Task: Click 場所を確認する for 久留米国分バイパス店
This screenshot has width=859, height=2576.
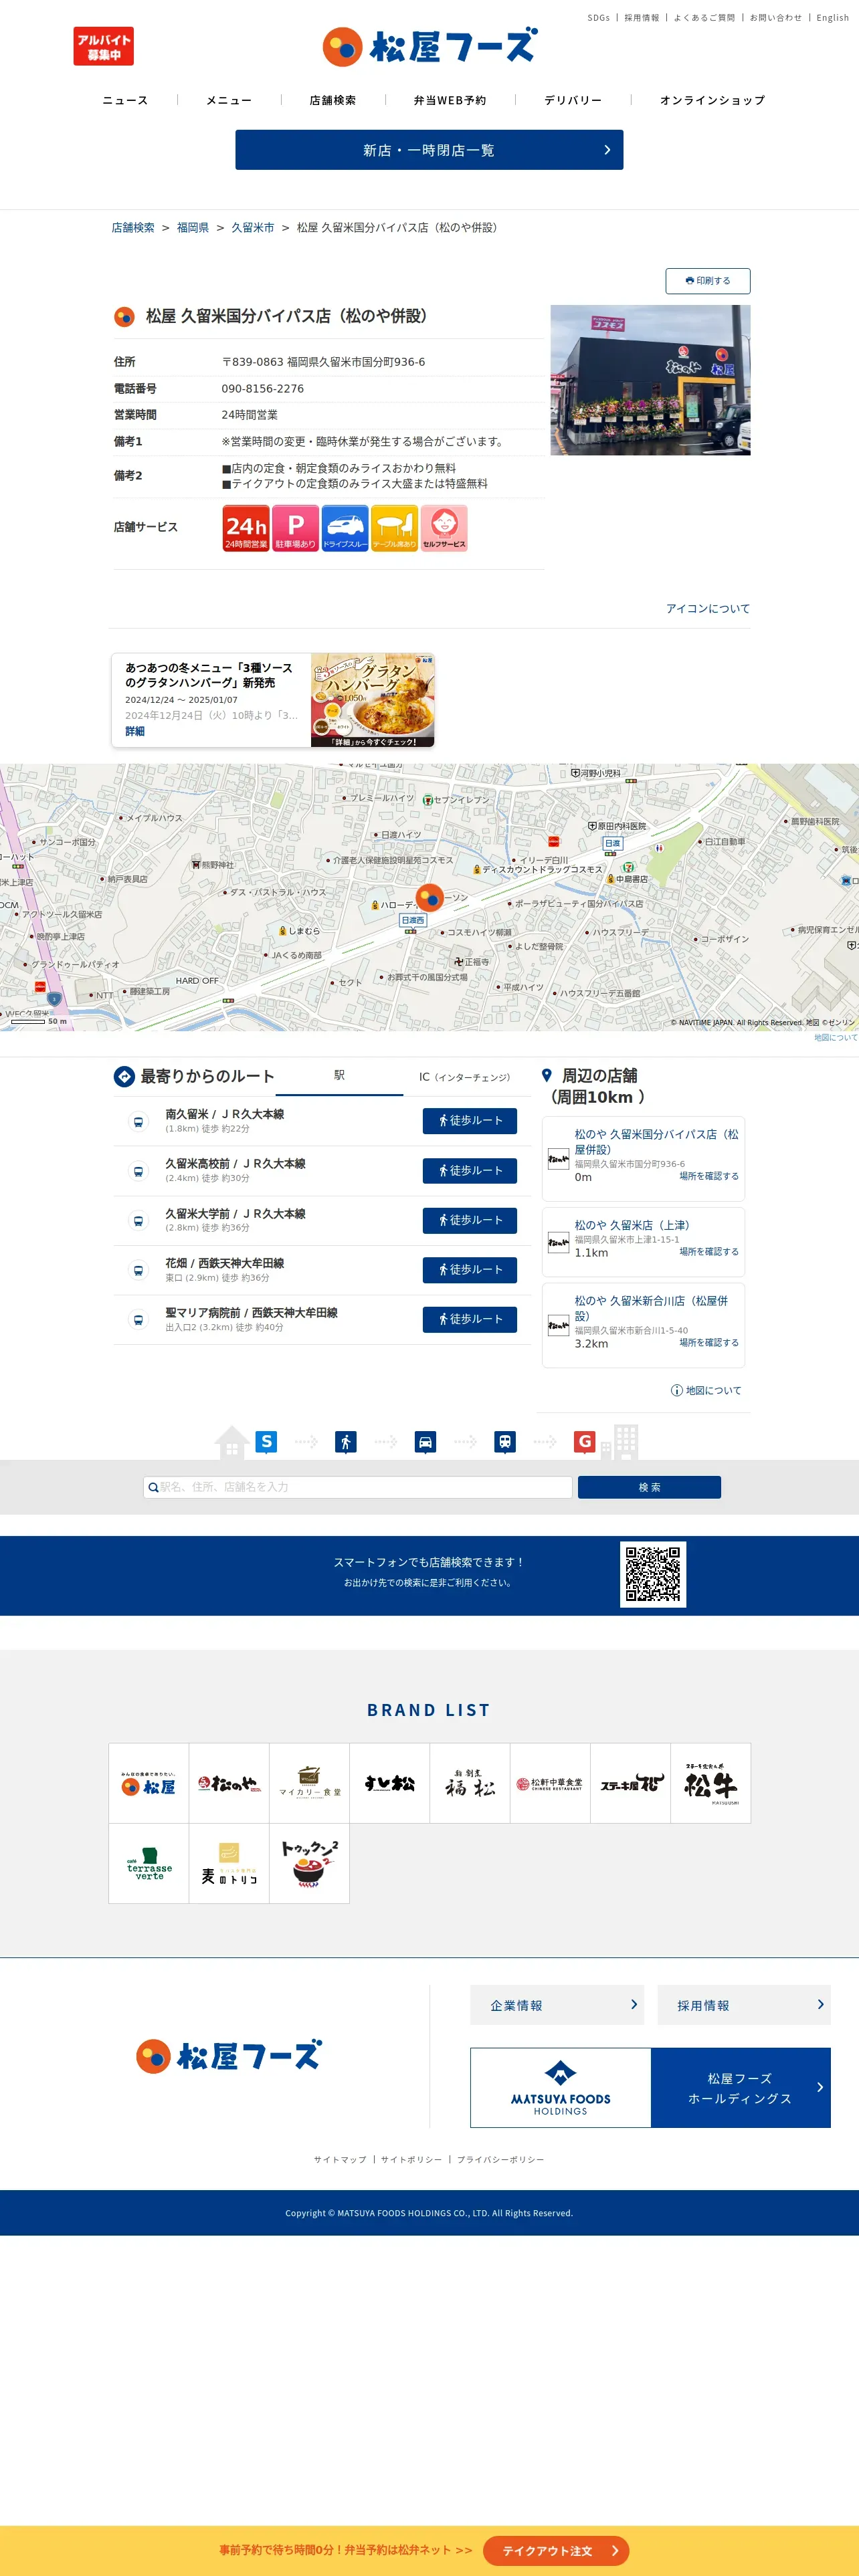Action: (709, 1176)
